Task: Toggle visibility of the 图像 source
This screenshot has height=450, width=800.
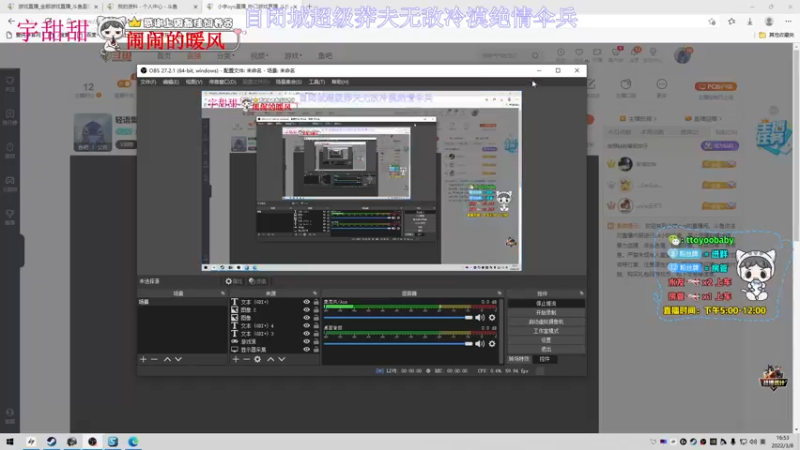Action: click(x=306, y=318)
